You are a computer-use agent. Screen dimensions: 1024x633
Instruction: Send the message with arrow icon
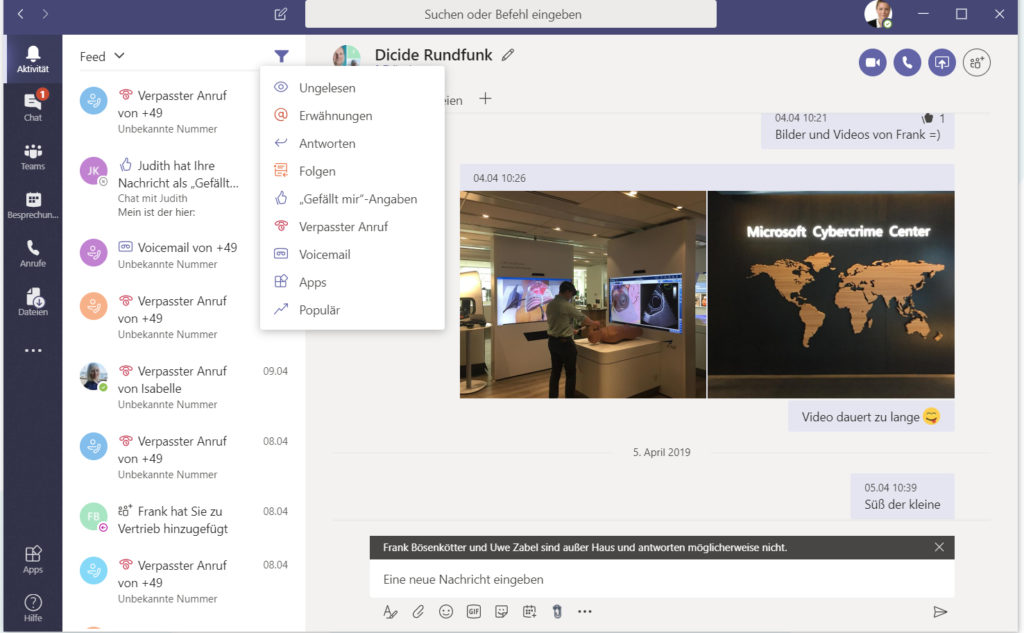coord(940,611)
